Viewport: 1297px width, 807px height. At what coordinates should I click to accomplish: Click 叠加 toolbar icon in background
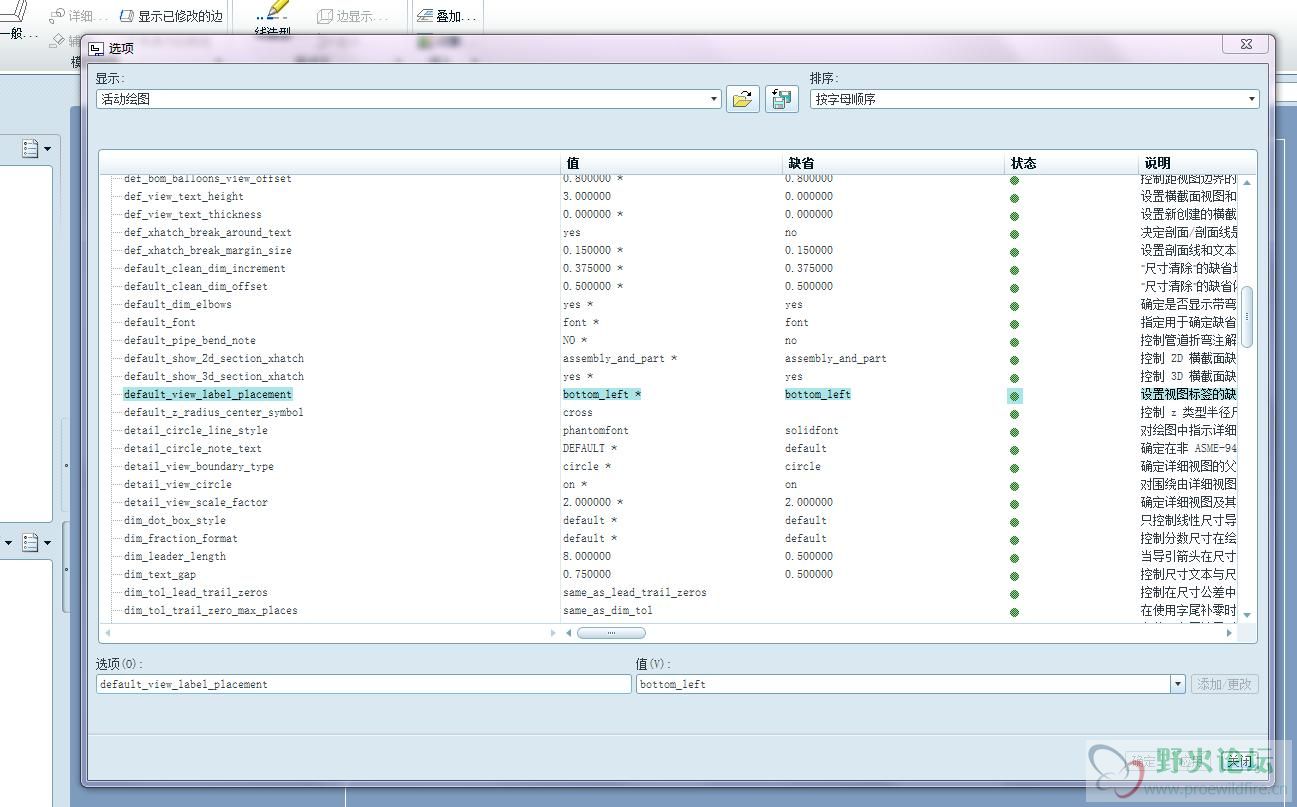pyautogui.click(x=425, y=16)
